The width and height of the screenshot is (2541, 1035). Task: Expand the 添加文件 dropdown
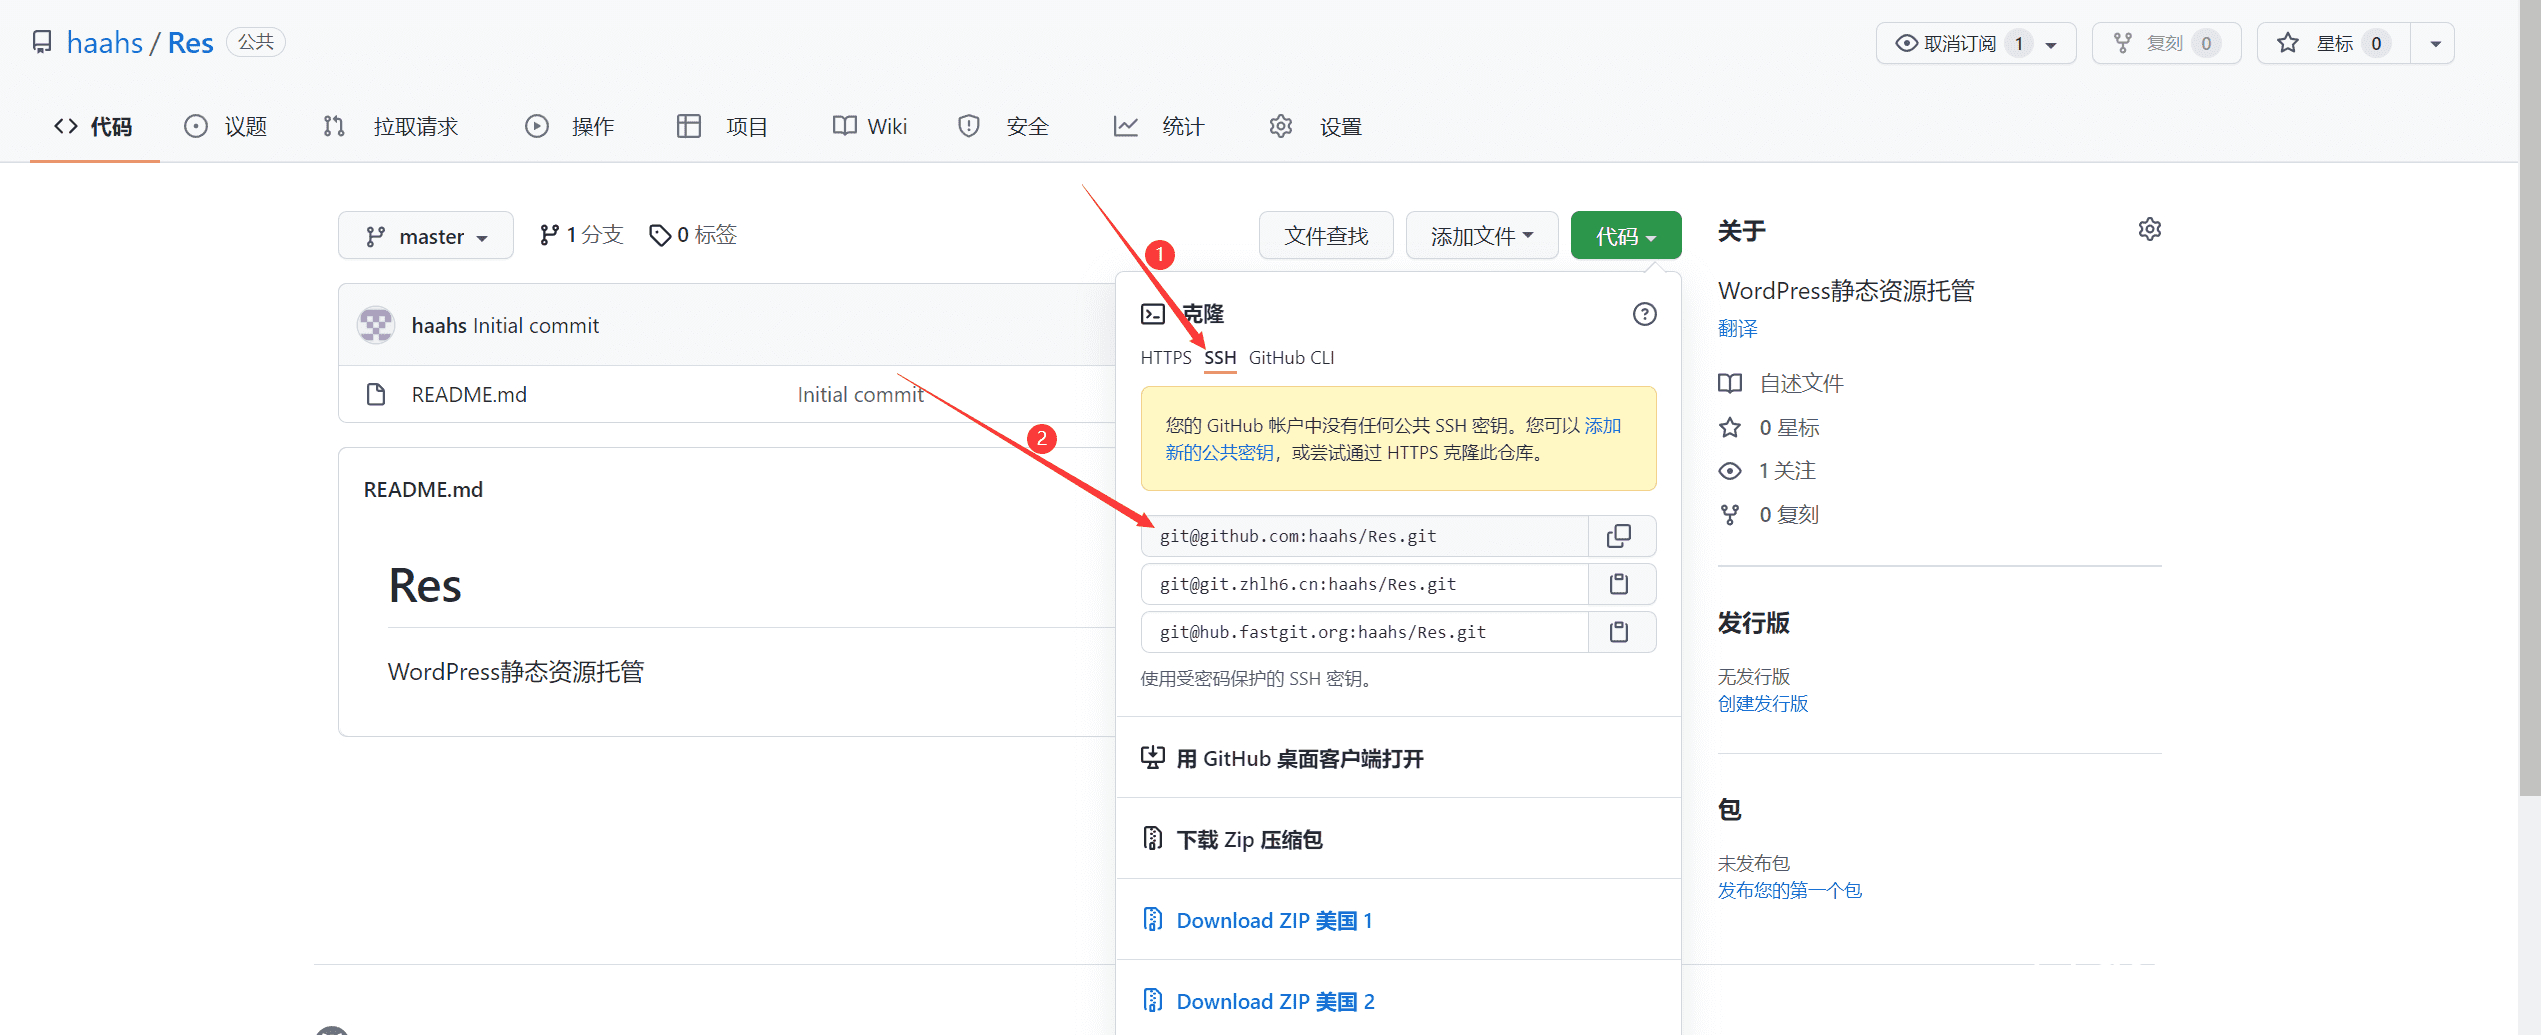pos(1481,236)
